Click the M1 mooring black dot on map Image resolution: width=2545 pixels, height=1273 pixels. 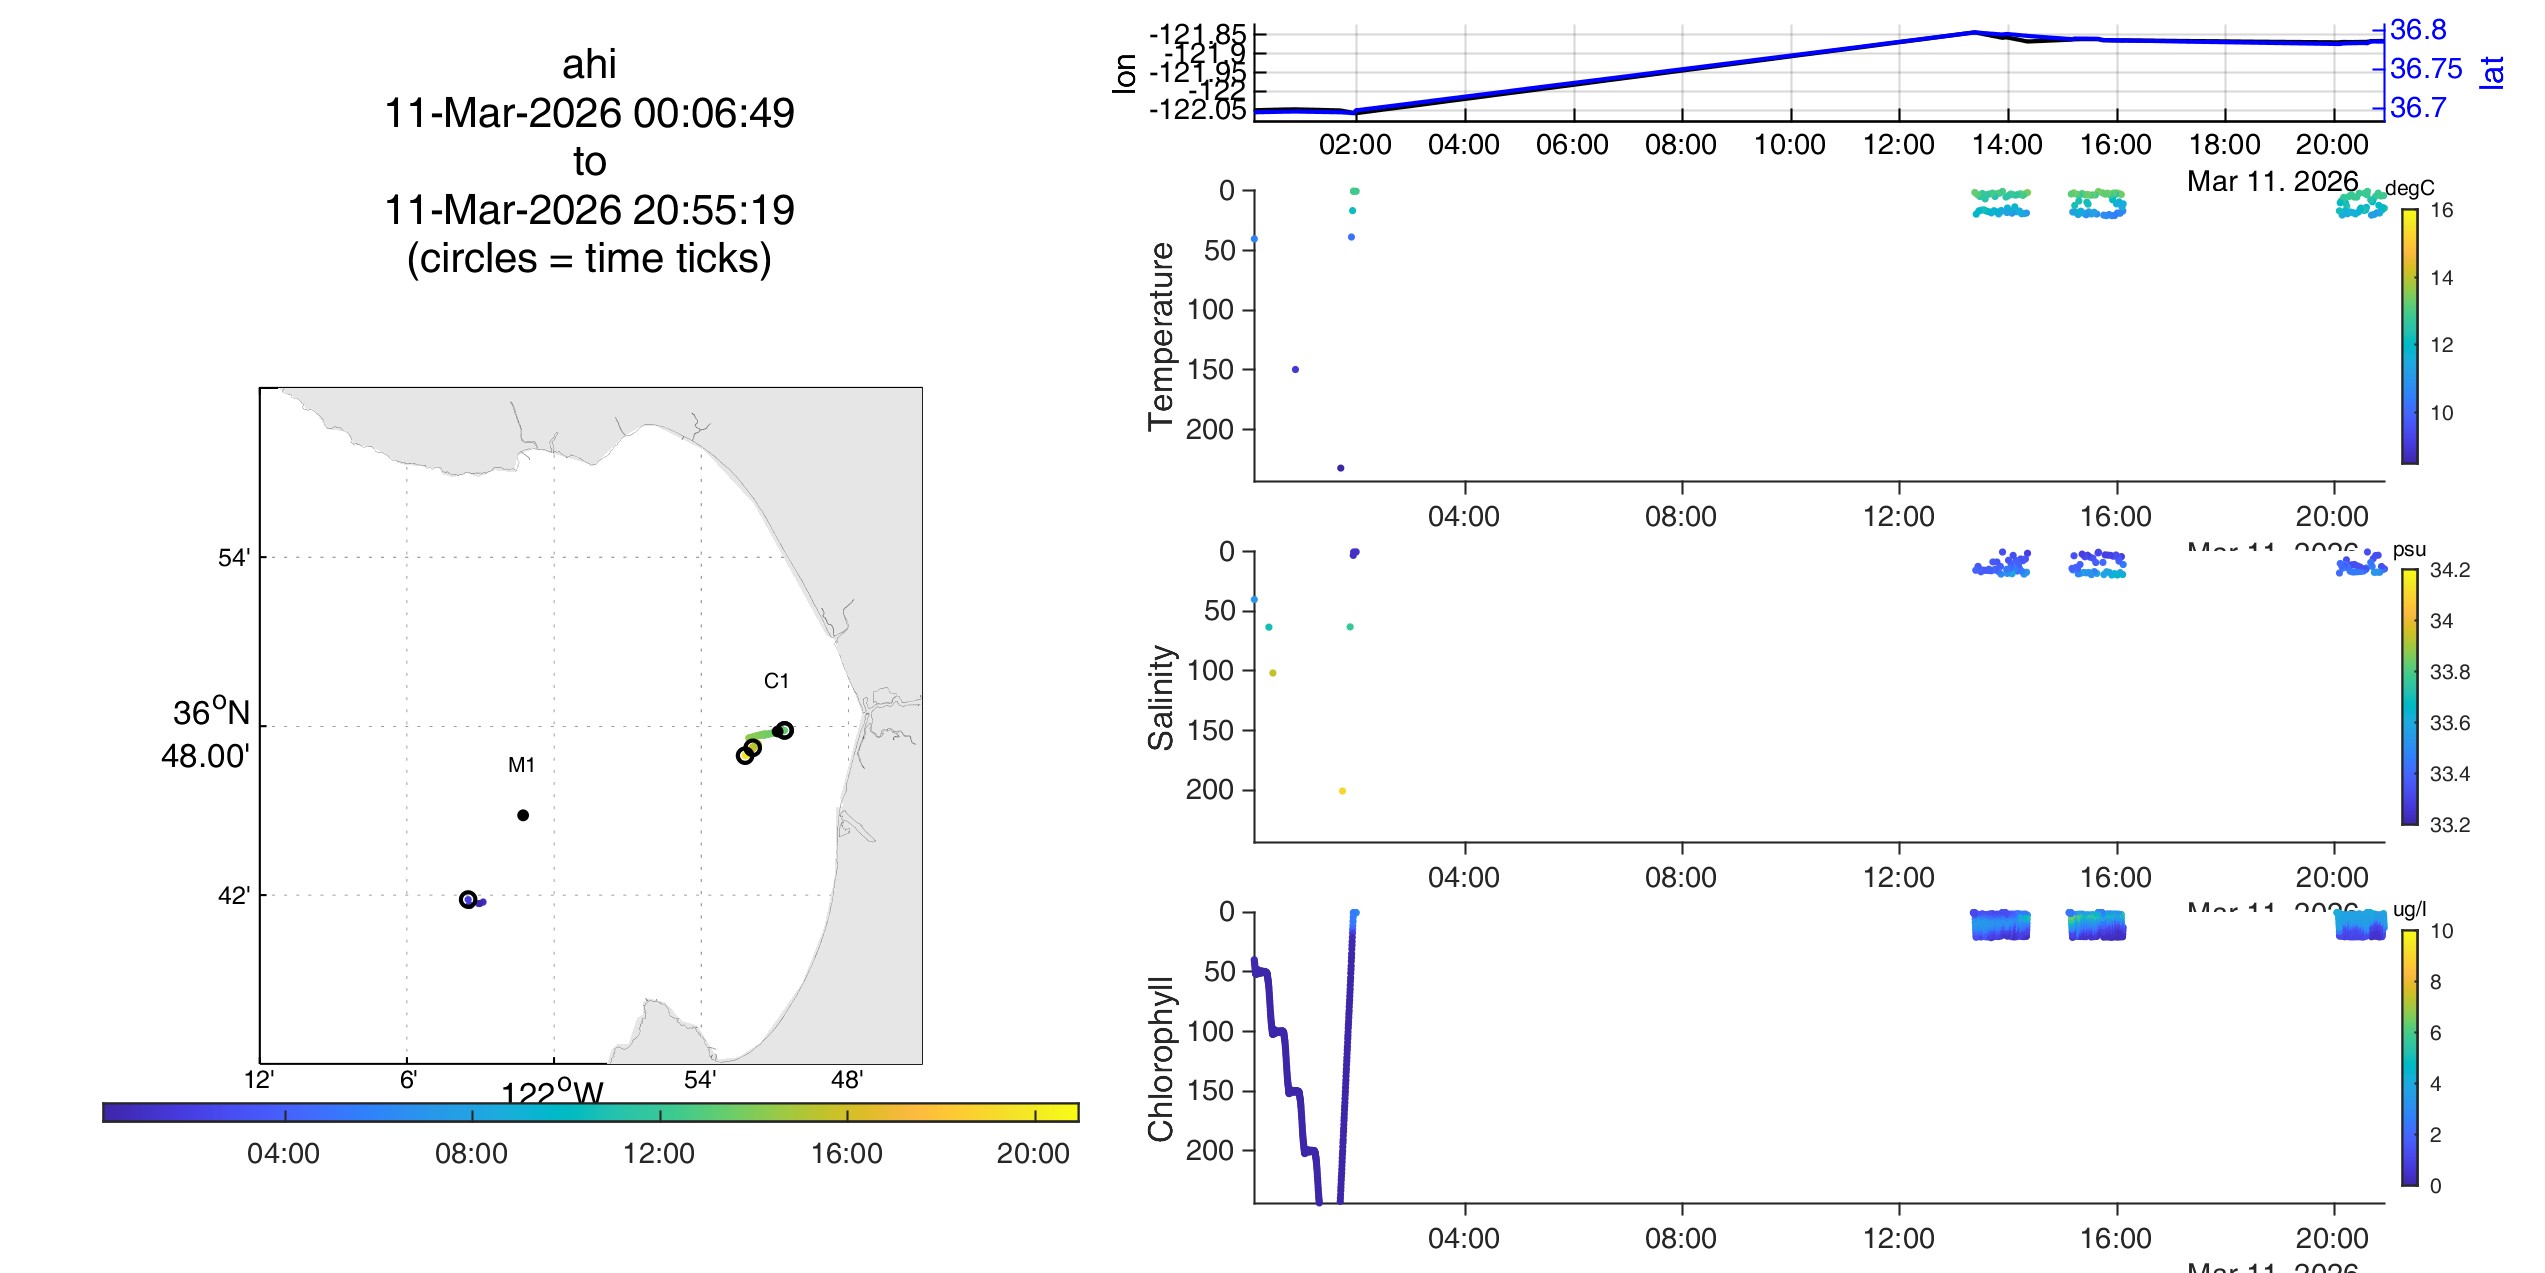click(x=523, y=815)
